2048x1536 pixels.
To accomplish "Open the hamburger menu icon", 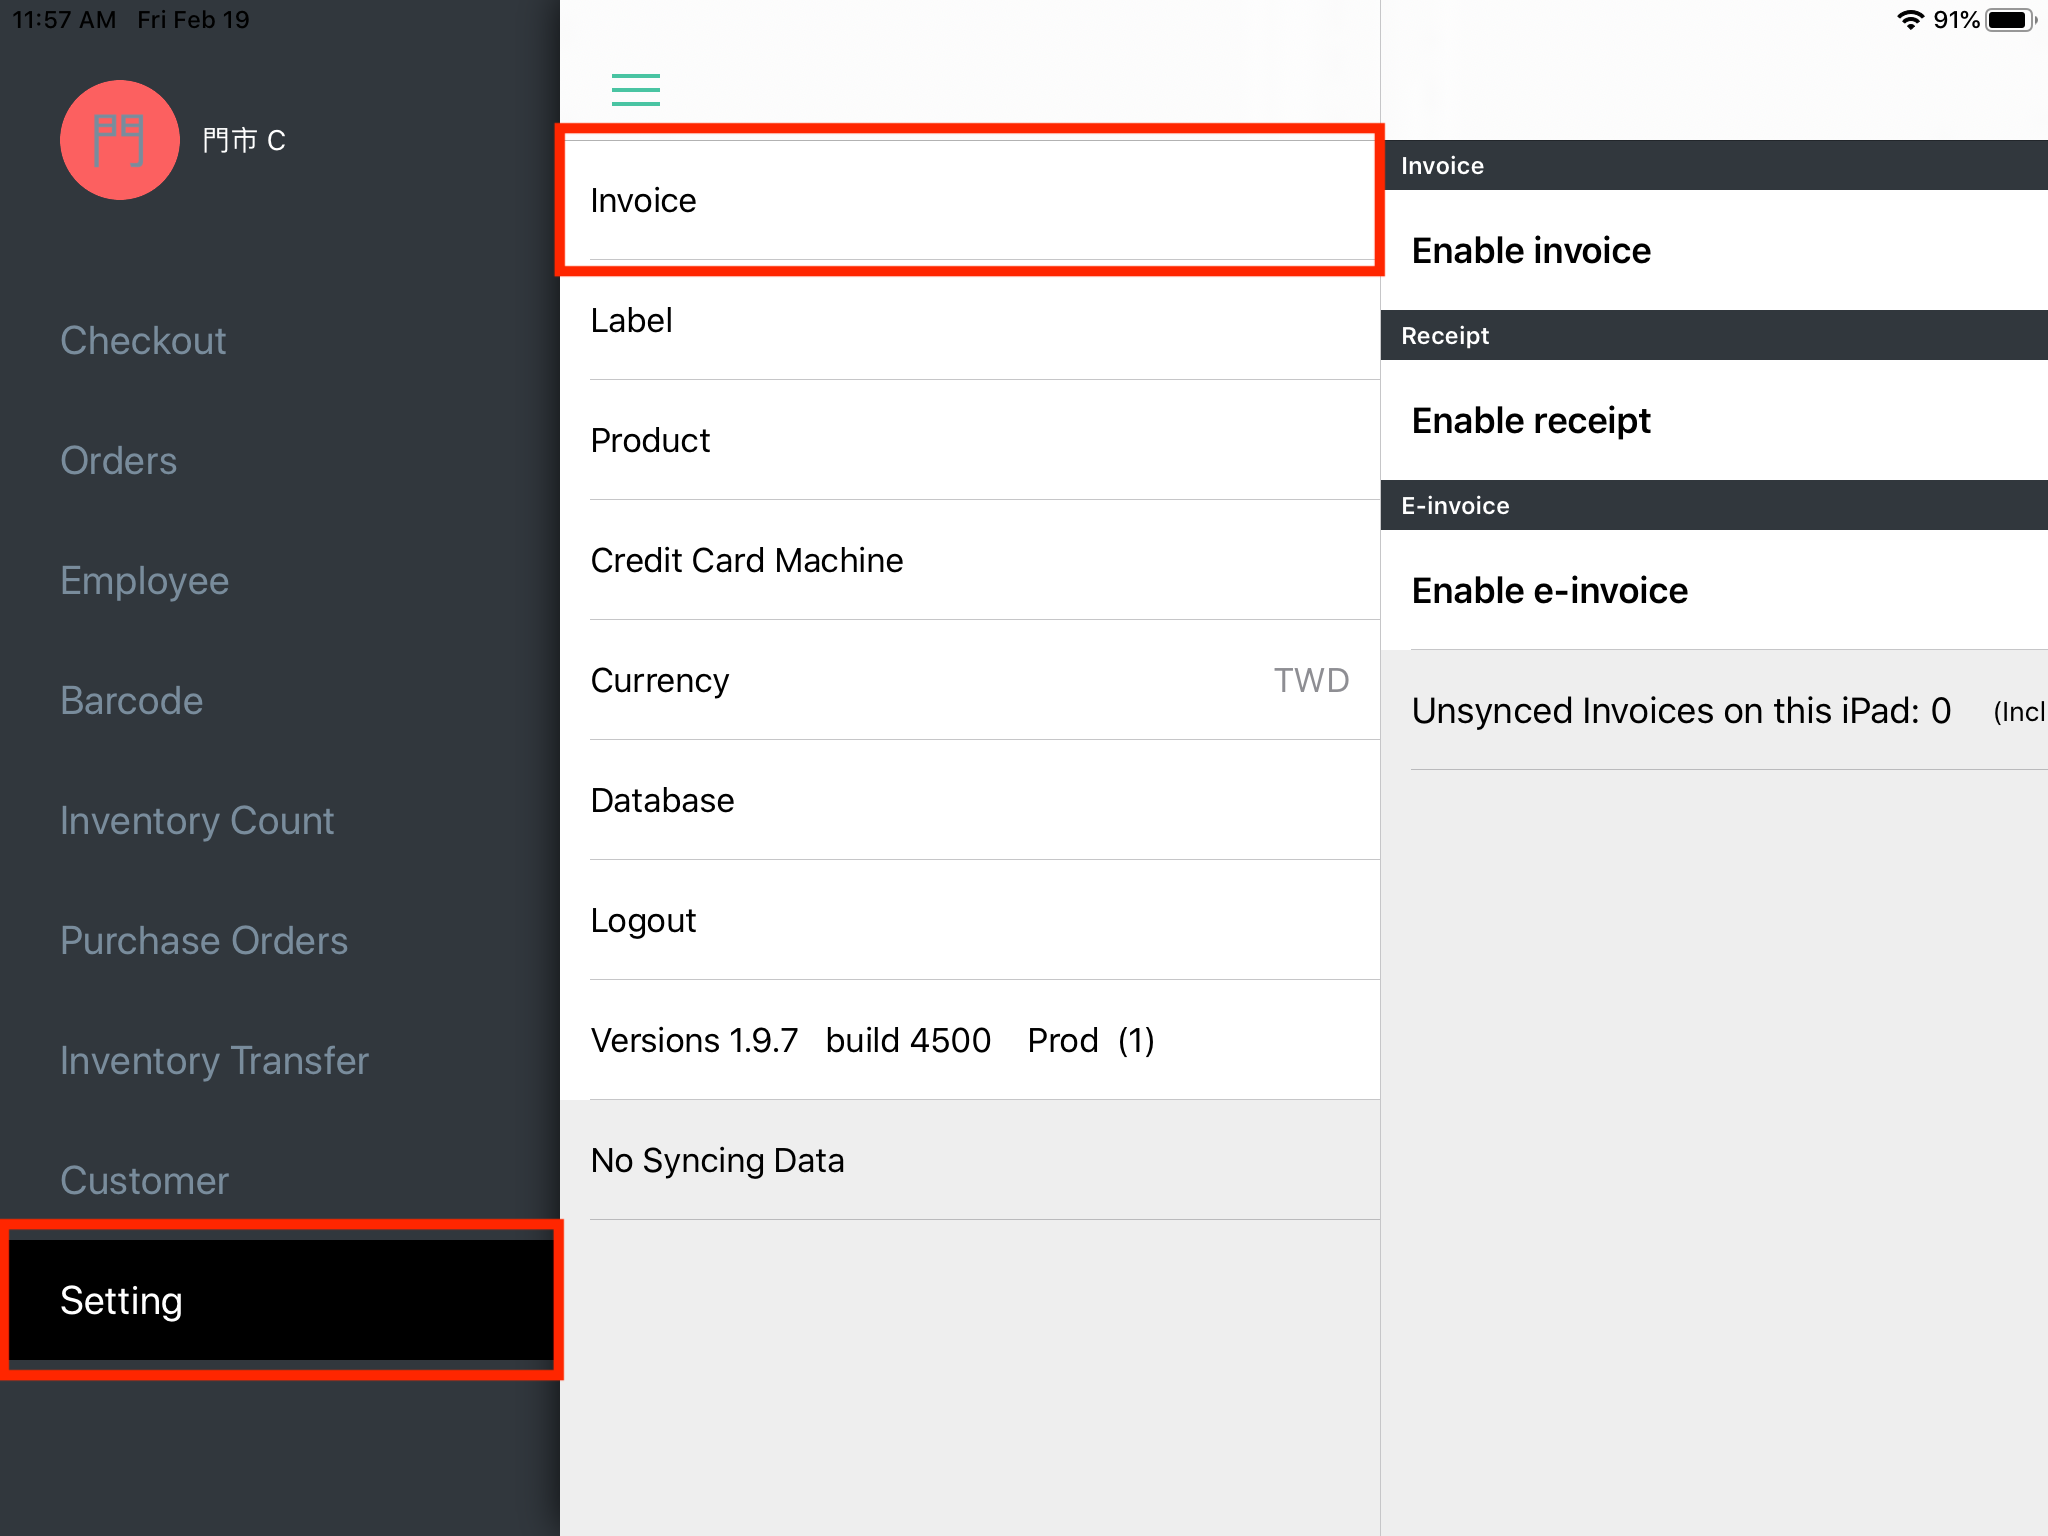I will [x=636, y=90].
